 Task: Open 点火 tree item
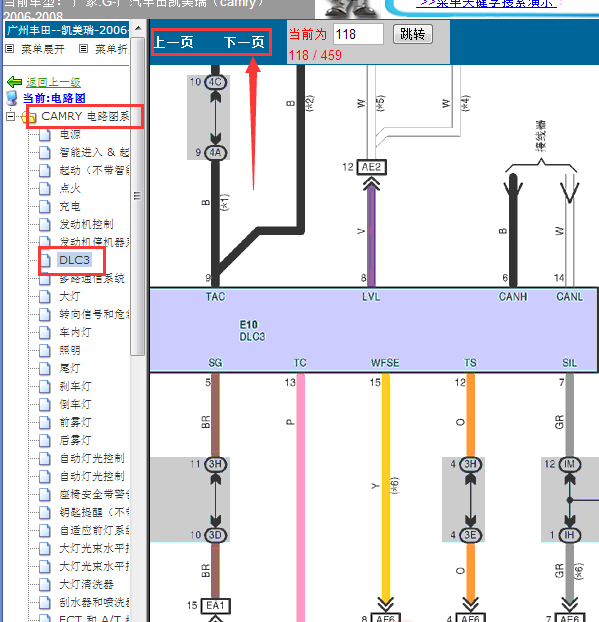pyautogui.click(x=70, y=188)
